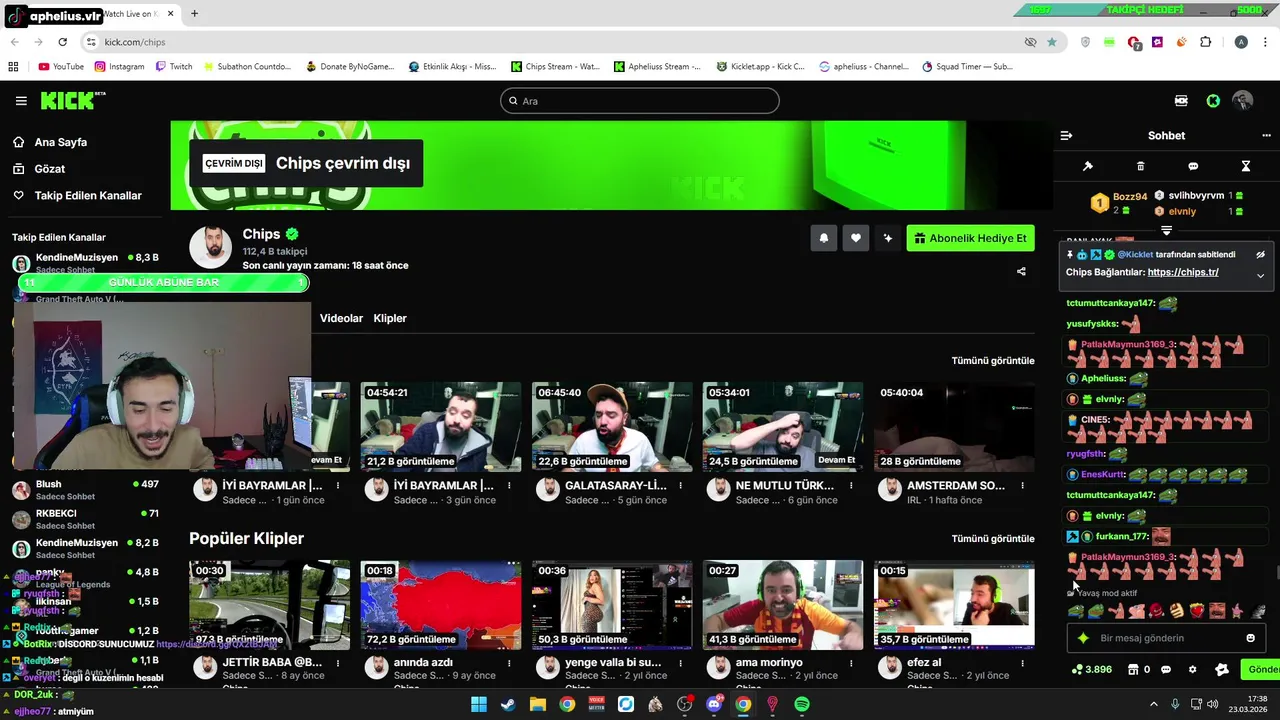Click the chat bubble icon in bottom row
The height and width of the screenshot is (720, 1280).
[1166, 670]
